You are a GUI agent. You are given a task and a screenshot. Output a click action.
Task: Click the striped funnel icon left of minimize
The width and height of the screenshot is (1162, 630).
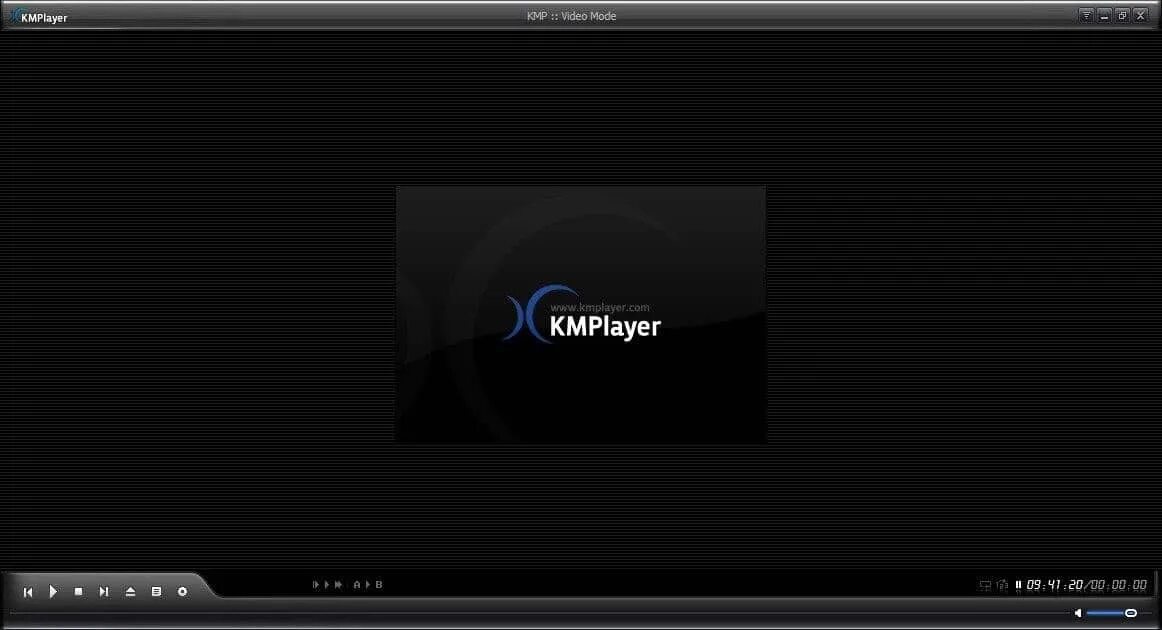coord(1086,15)
